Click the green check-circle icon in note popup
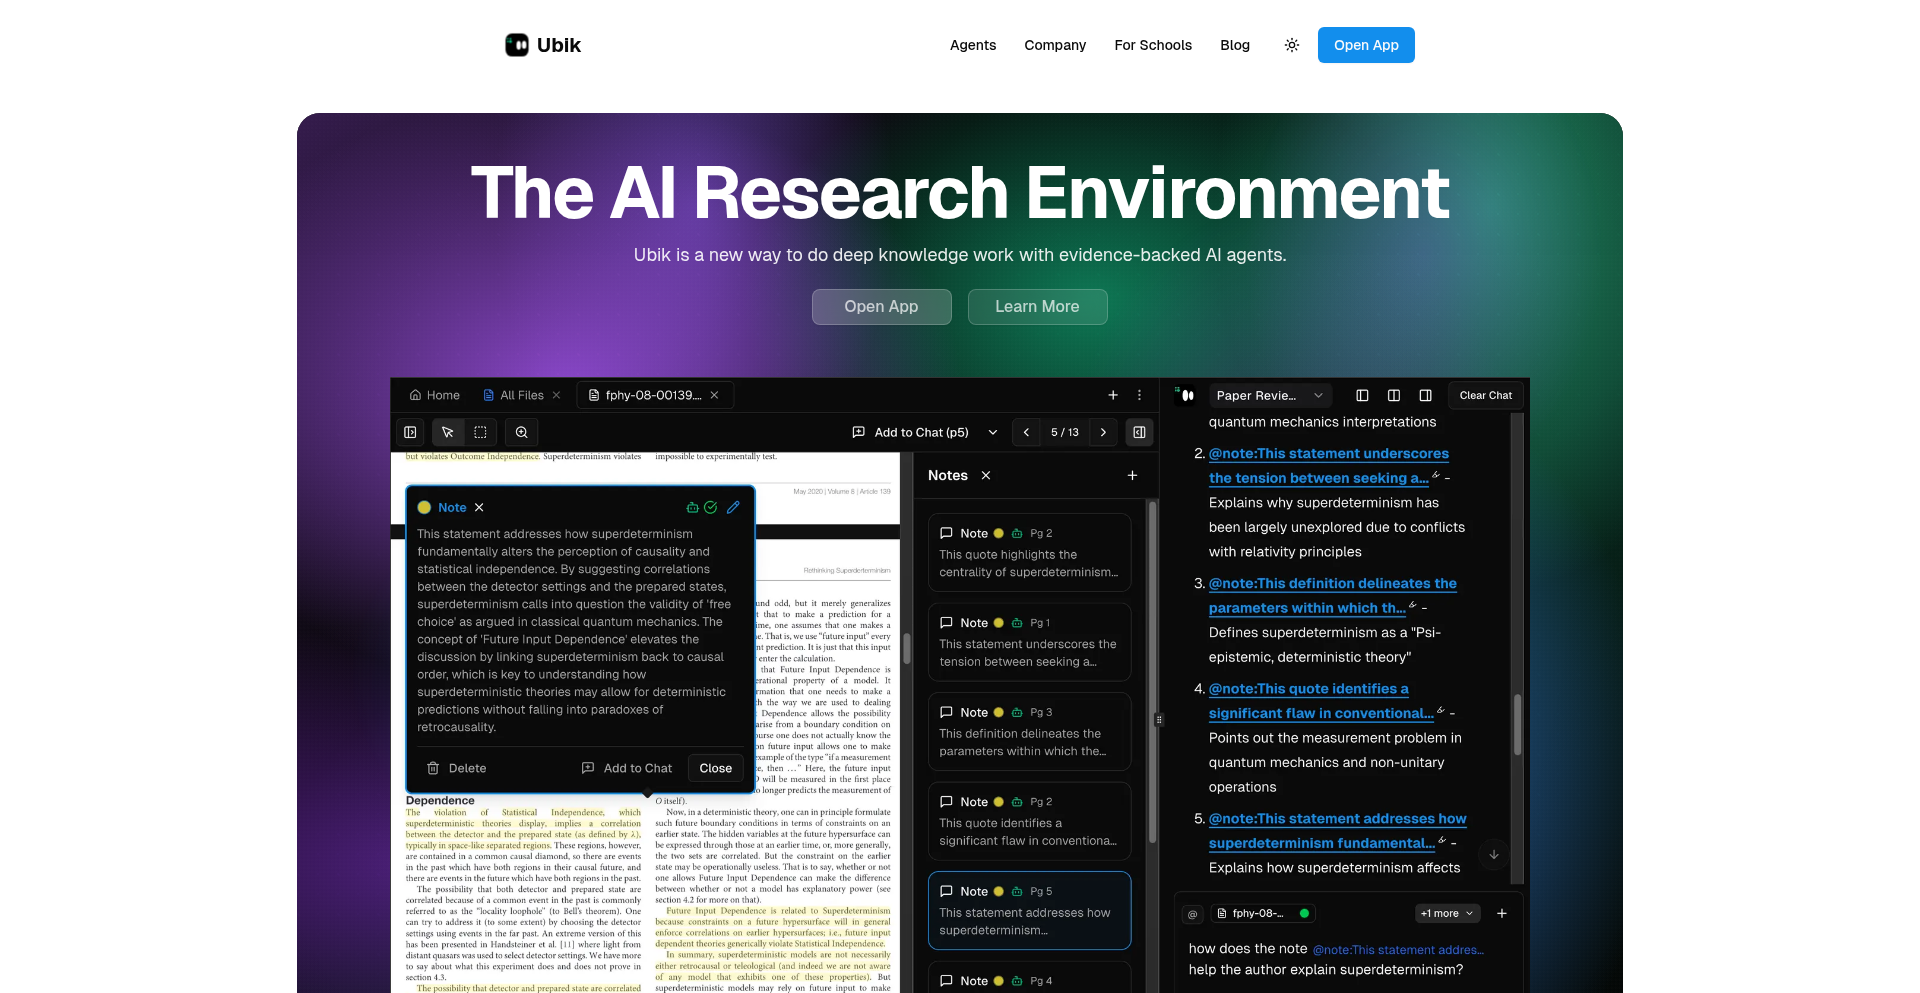1920x993 pixels. [x=711, y=507]
